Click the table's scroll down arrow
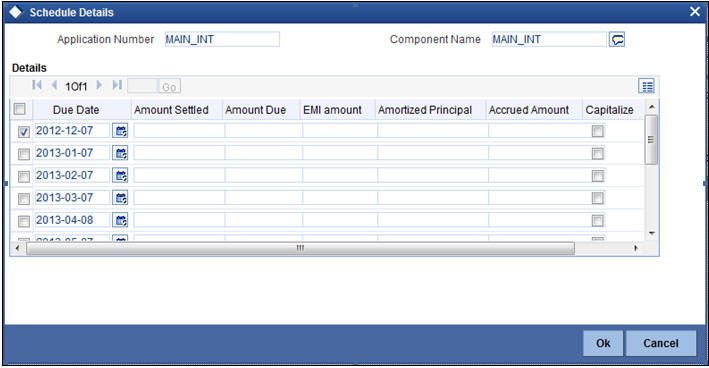 (652, 233)
